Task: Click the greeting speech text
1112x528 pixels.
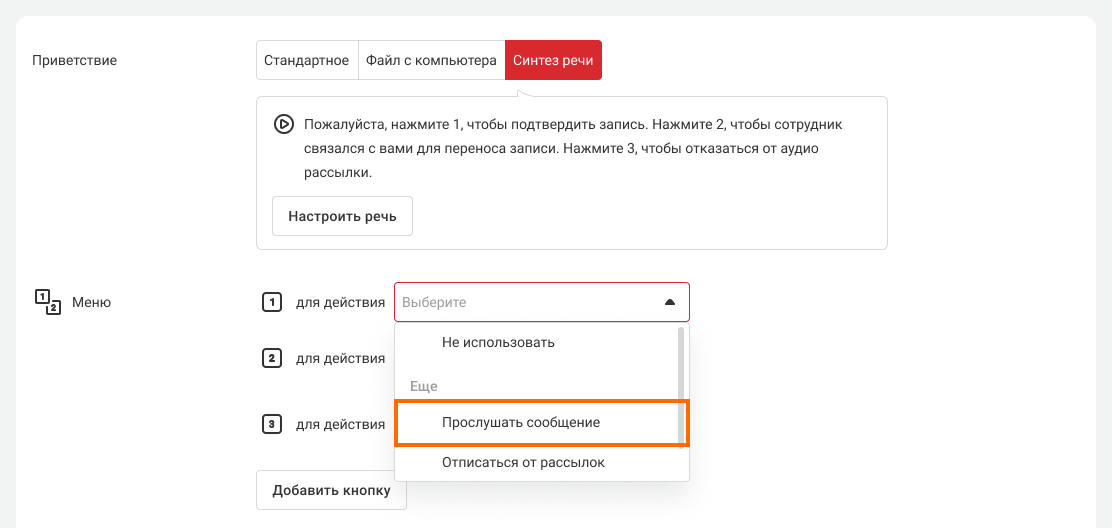Action: pyautogui.click(x=573, y=148)
